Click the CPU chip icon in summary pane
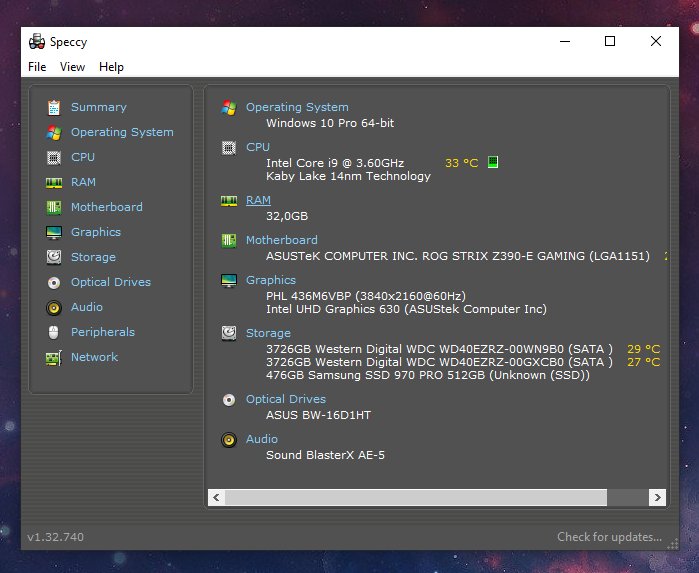699x573 pixels. click(x=229, y=148)
